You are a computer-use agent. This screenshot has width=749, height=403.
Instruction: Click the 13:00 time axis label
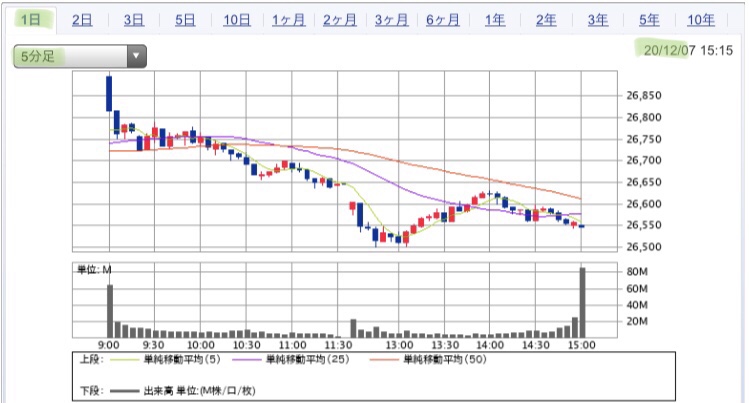click(399, 345)
